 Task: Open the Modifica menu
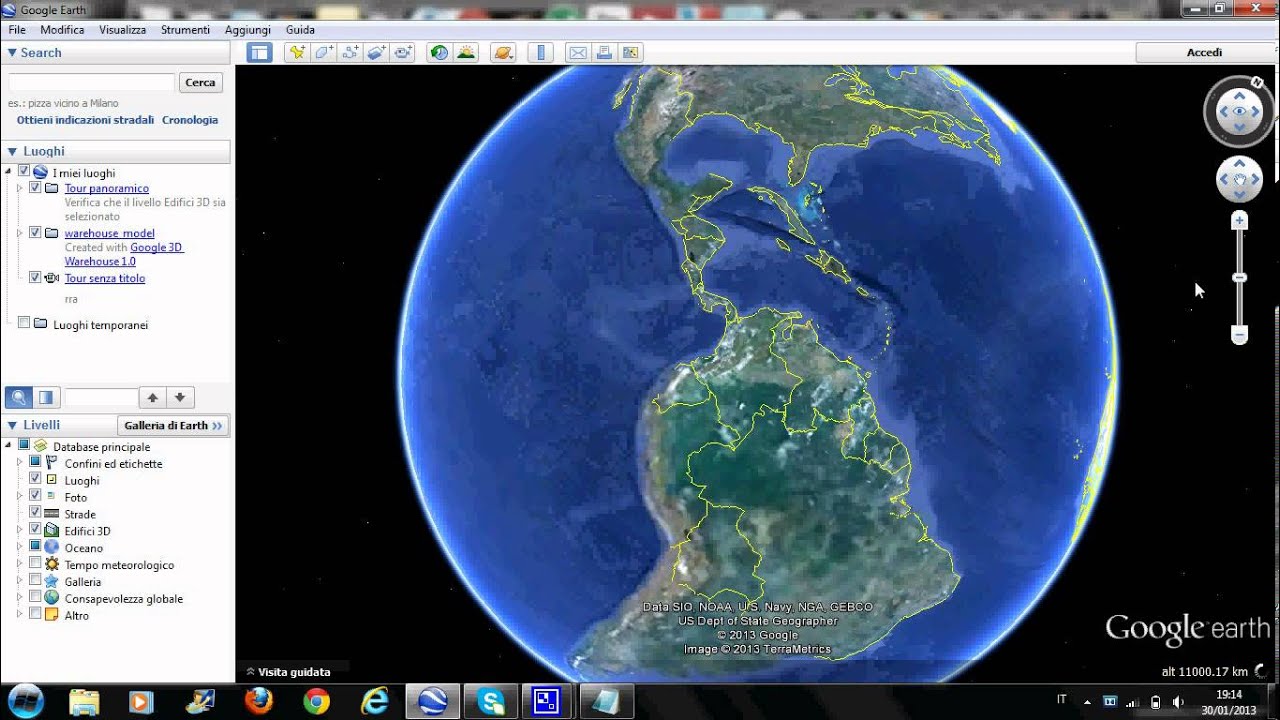click(62, 30)
